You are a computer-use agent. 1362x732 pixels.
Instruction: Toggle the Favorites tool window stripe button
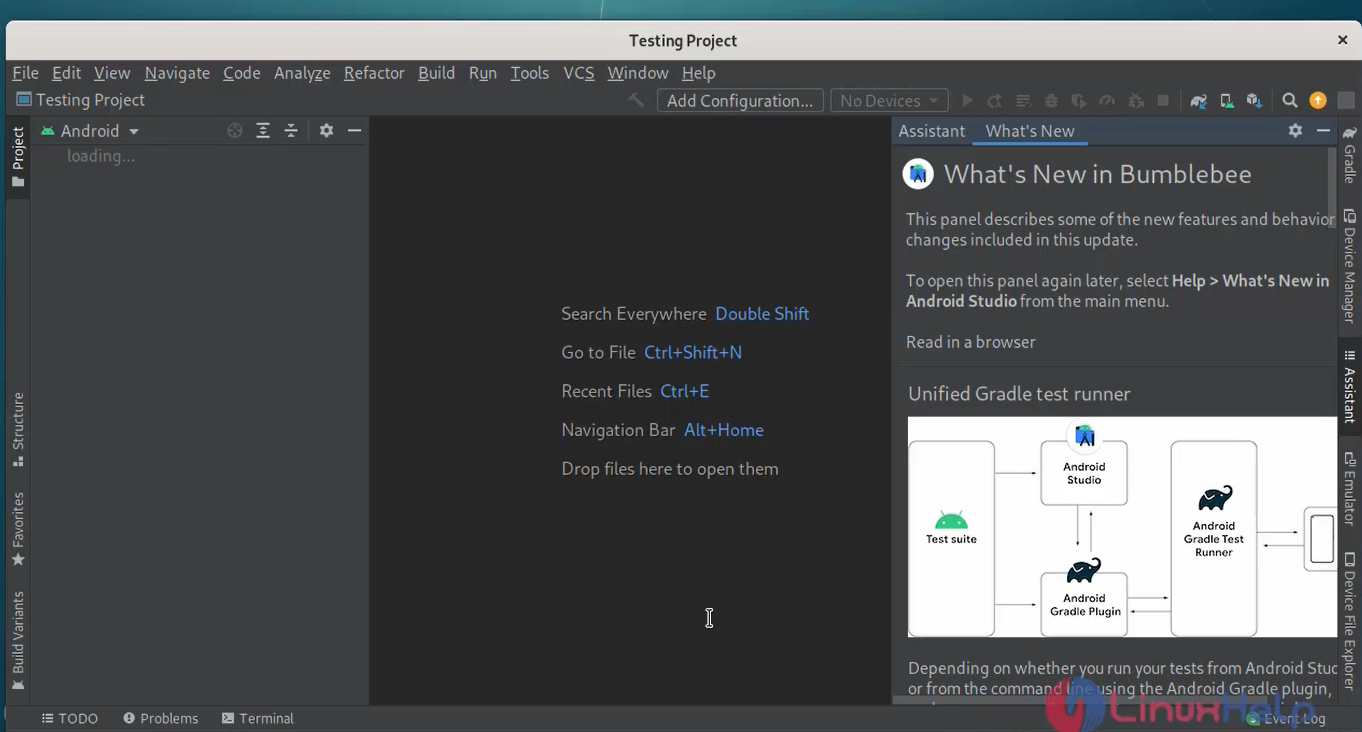click(x=17, y=529)
